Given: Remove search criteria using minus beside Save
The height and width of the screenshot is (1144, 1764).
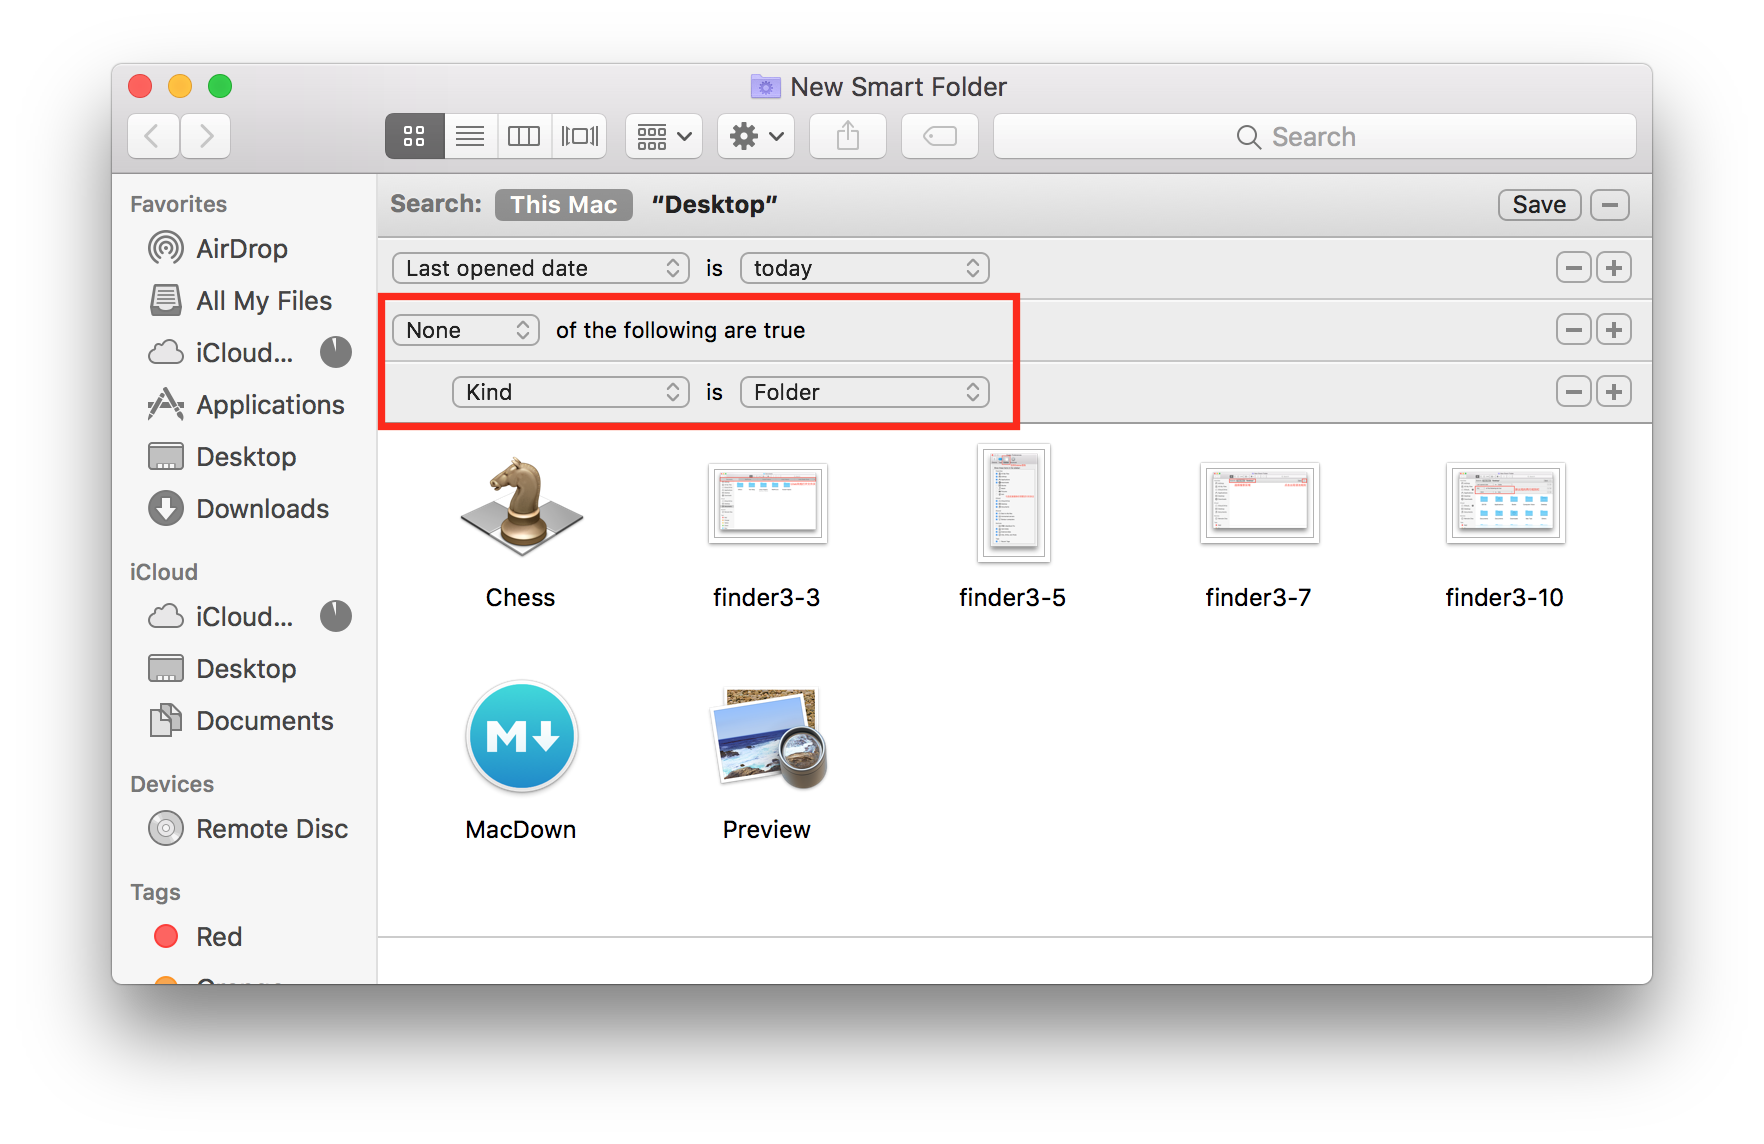Looking at the screenshot, I should [1610, 205].
